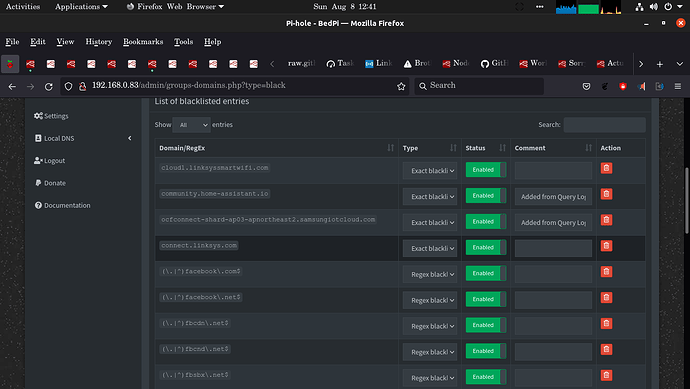Screen dimensions: 690x389
Task: Open the Bookmarks menu
Action: (143, 42)
